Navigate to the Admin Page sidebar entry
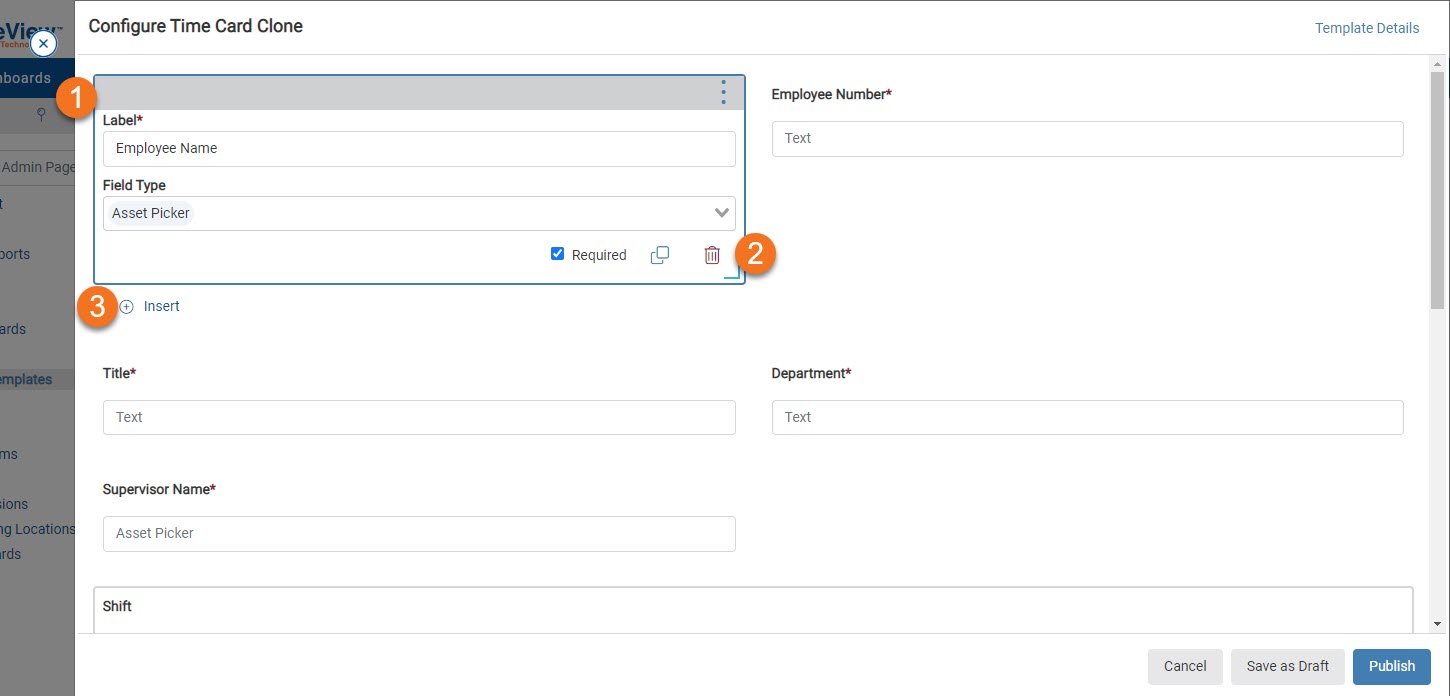Image resolution: width=1450 pixels, height=696 pixels. 32,167
